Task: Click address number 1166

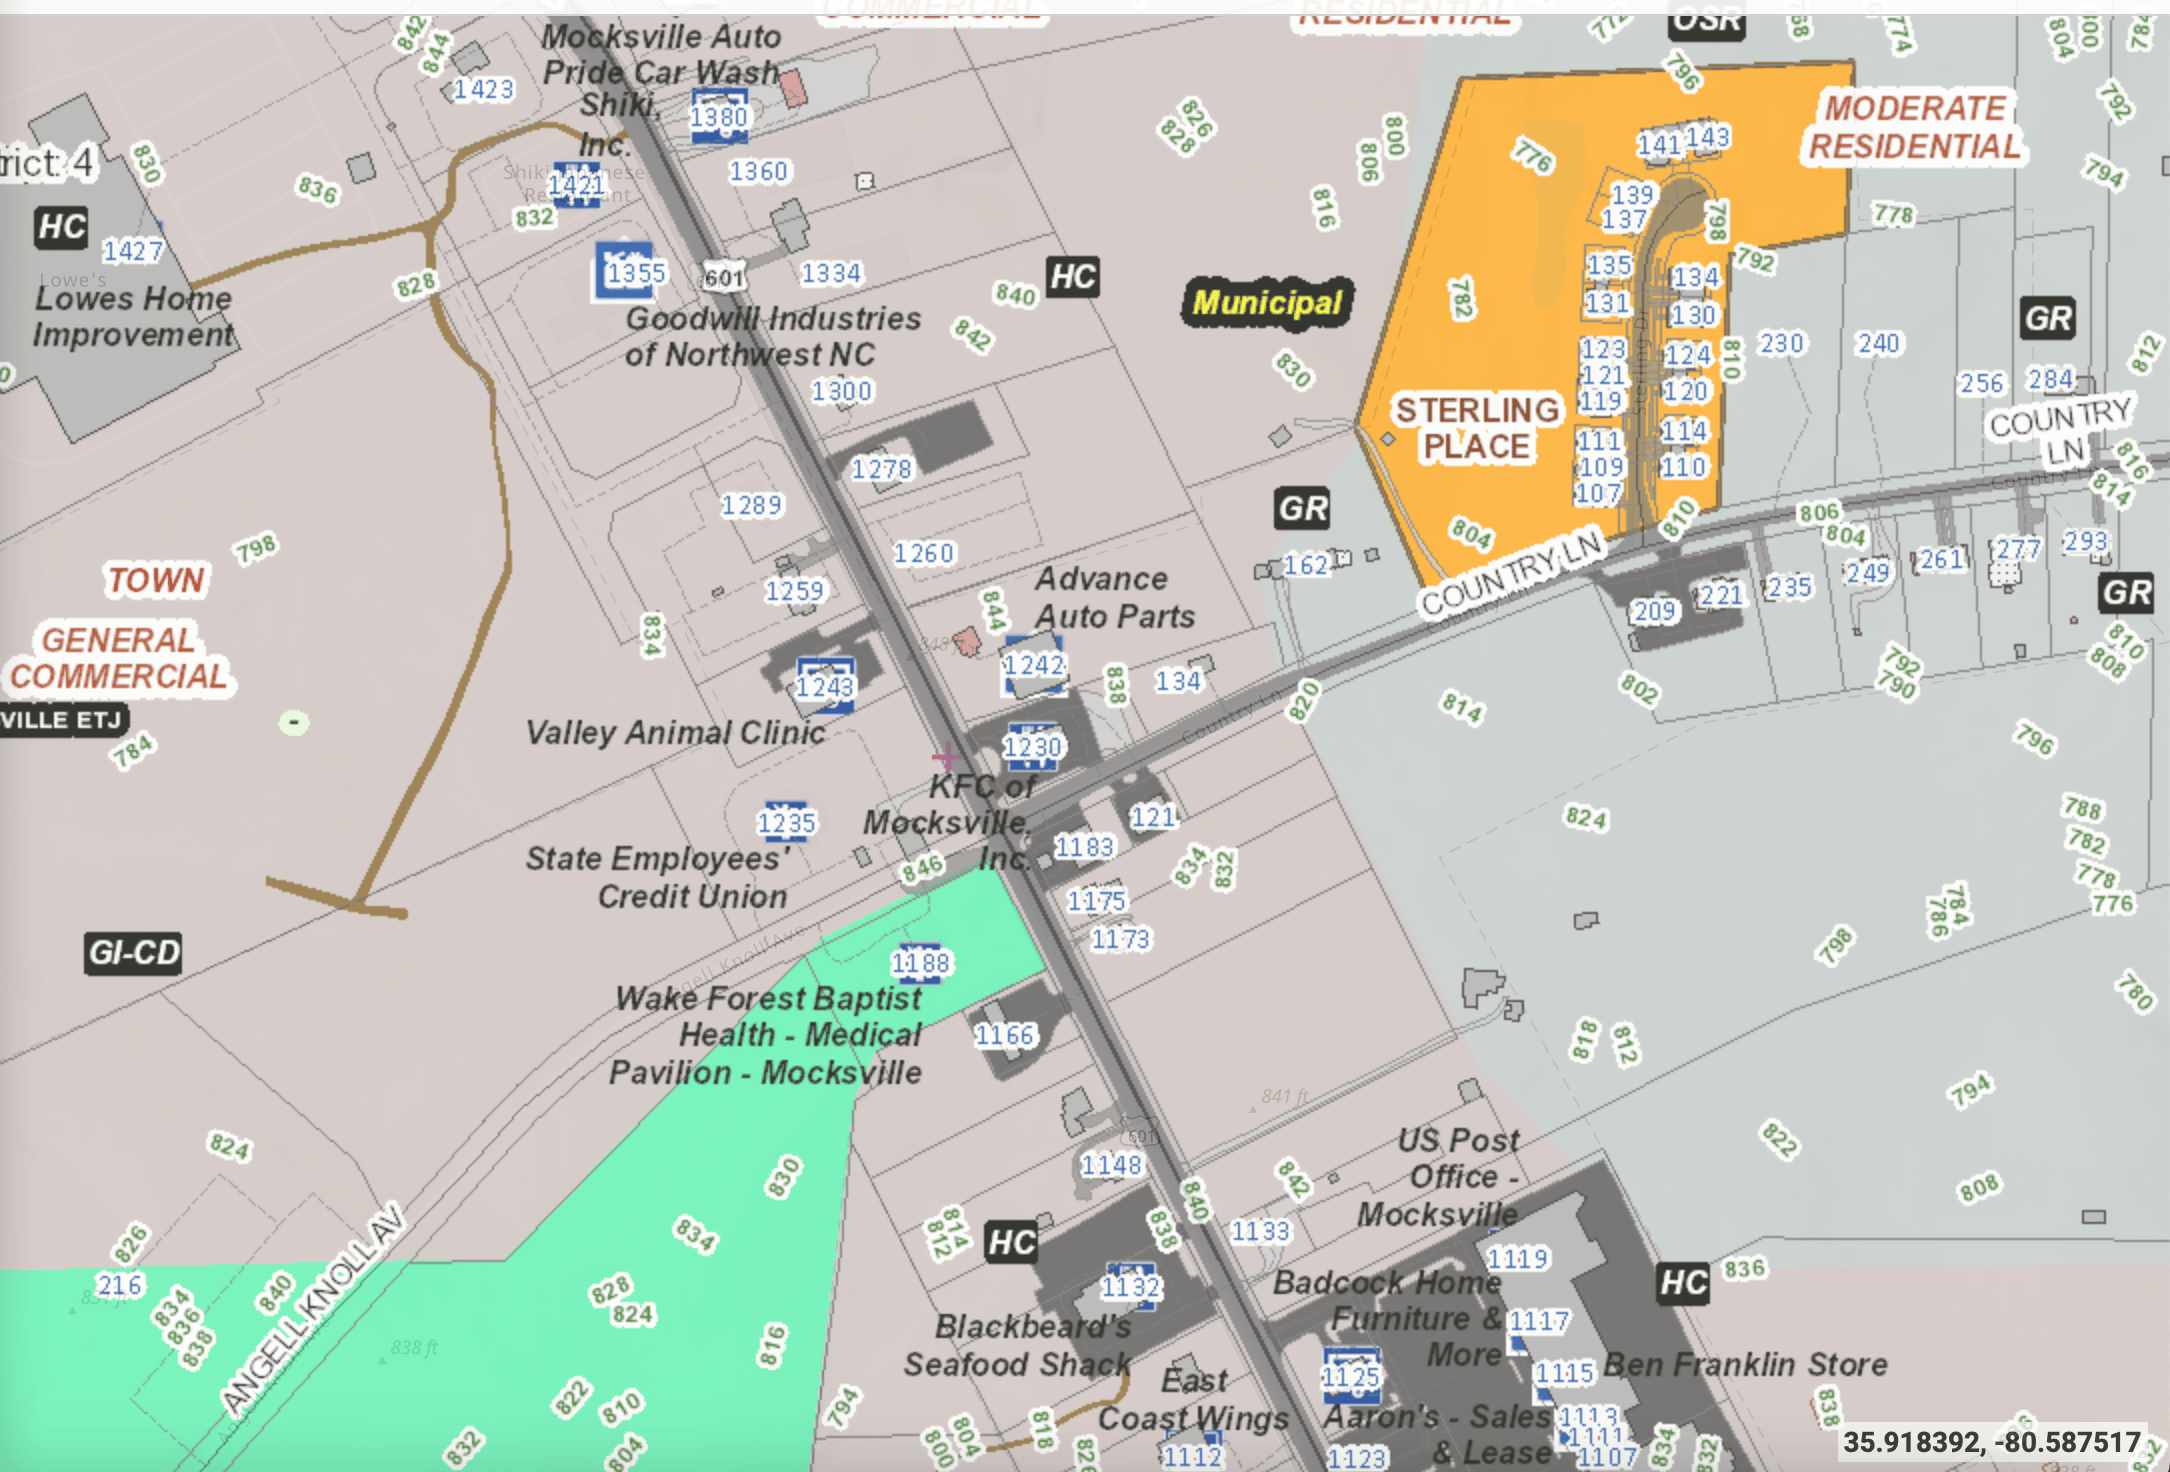Action: (1005, 1035)
